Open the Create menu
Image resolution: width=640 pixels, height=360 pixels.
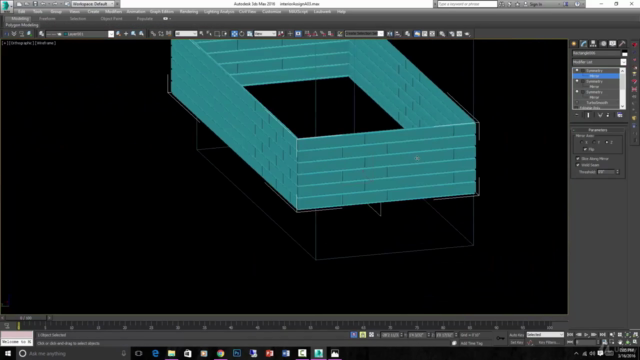pos(93,12)
